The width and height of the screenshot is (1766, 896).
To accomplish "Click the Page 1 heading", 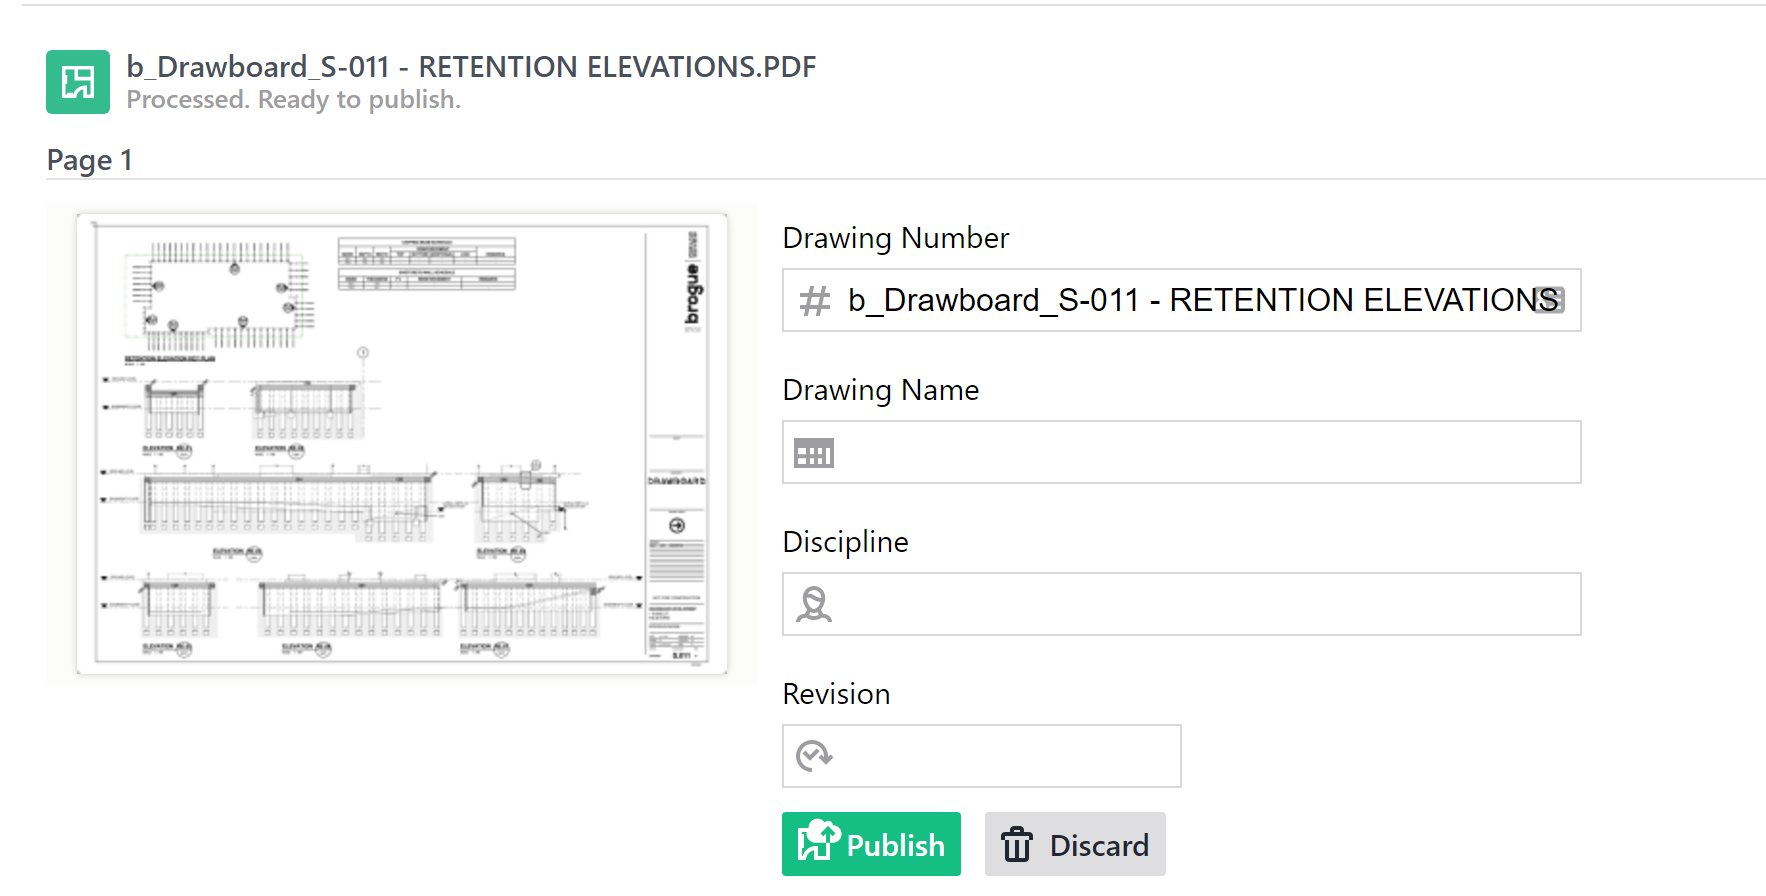I will [x=90, y=160].
